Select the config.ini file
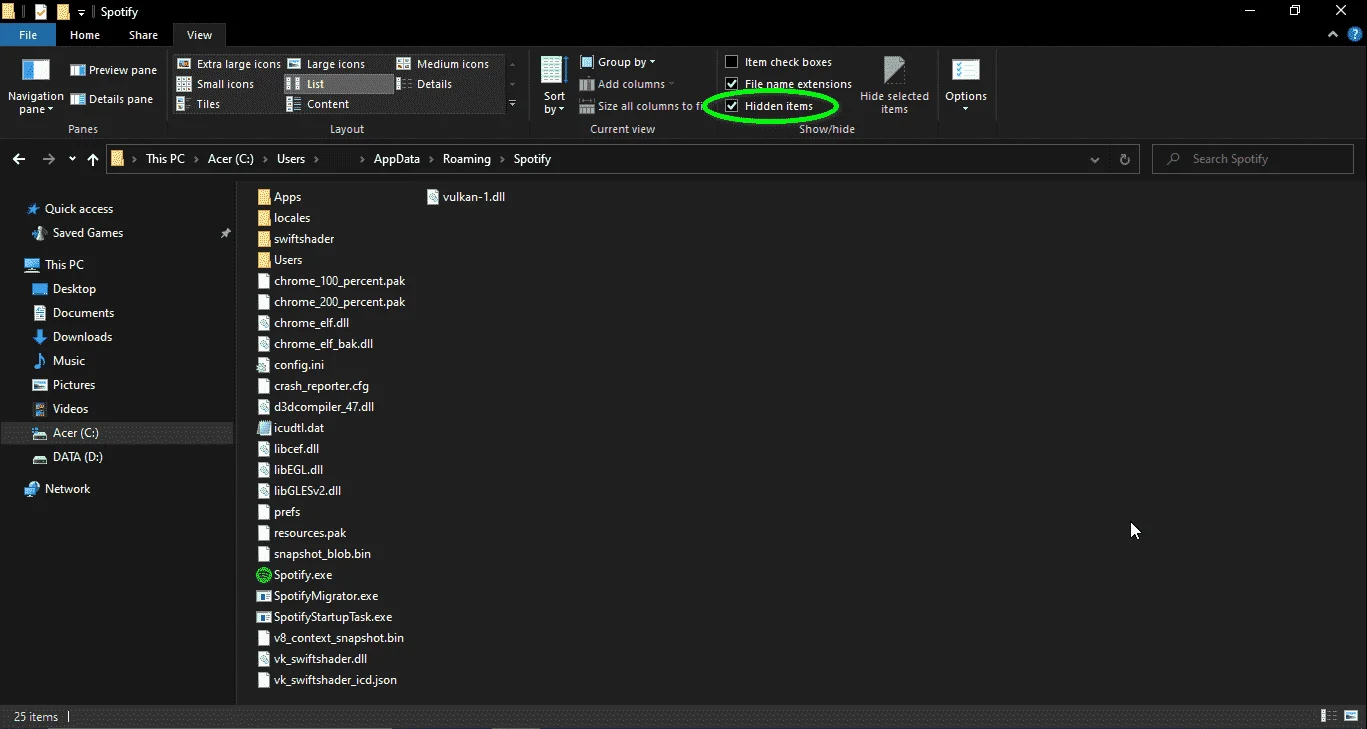The height and width of the screenshot is (729, 1367). click(290, 365)
